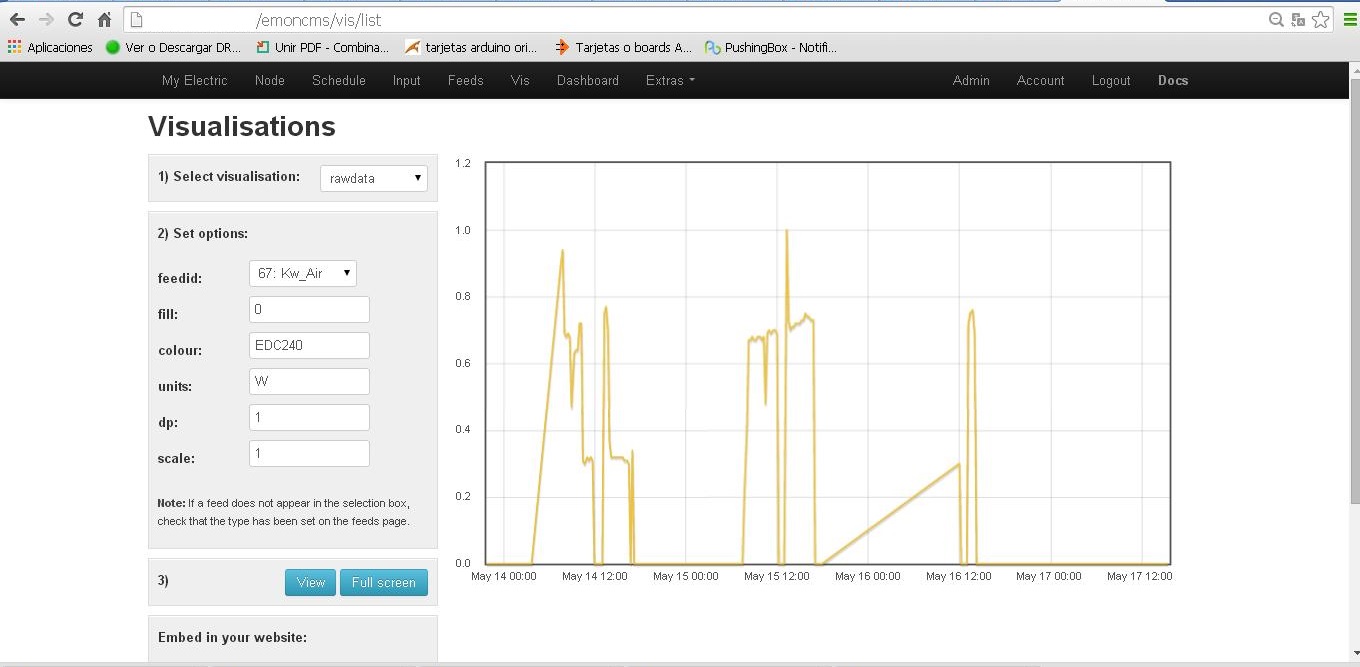The height and width of the screenshot is (667, 1360).
Task: Switch to the Feeds section
Action: coord(465,81)
